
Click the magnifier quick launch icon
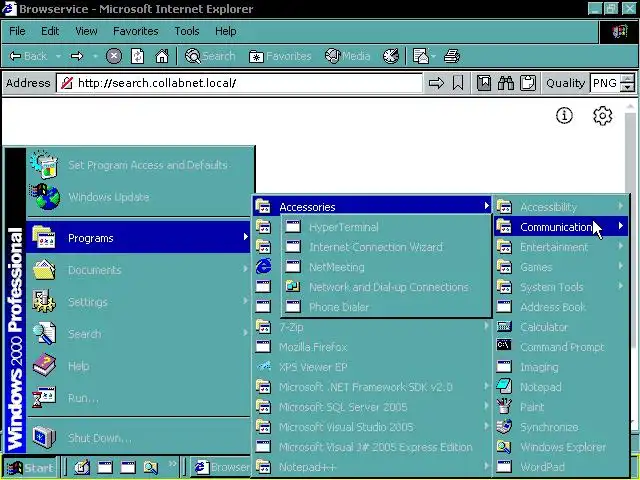pyautogui.click(x=151, y=467)
